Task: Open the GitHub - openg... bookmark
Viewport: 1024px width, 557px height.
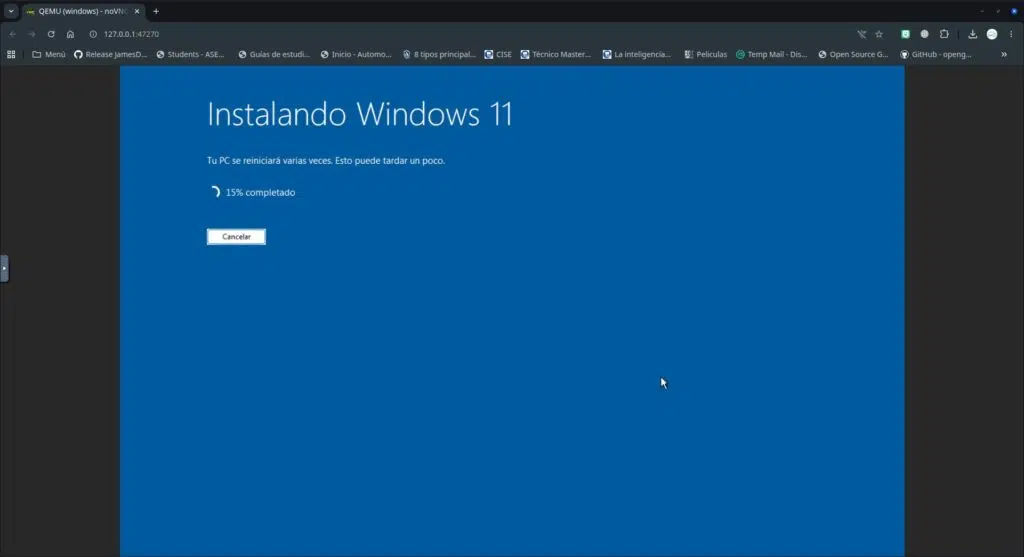Action: coord(936,54)
